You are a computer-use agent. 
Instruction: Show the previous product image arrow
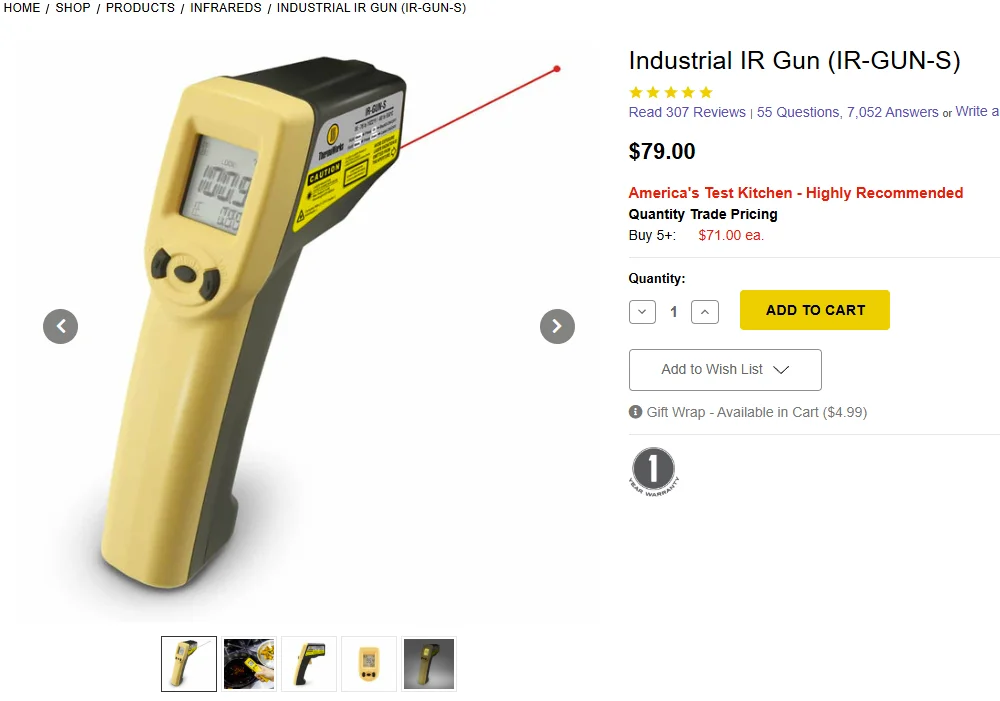(x=61, y=327)
